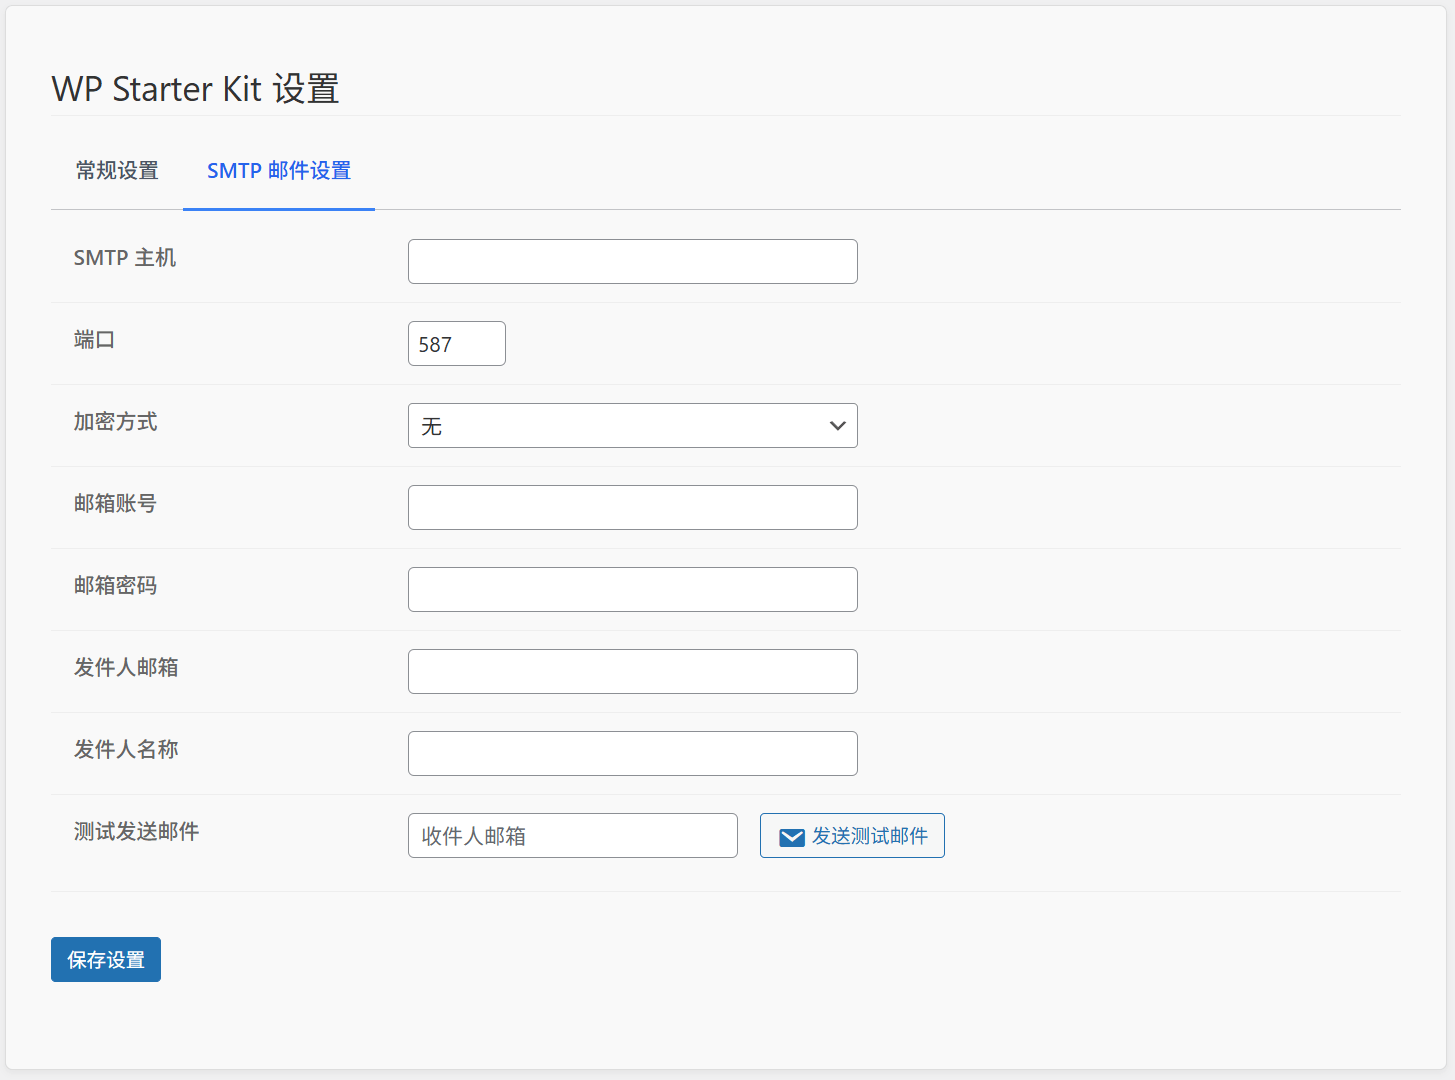Click the 保存设置 button
Viewport: 1455px width, 1080px height.
105,959
